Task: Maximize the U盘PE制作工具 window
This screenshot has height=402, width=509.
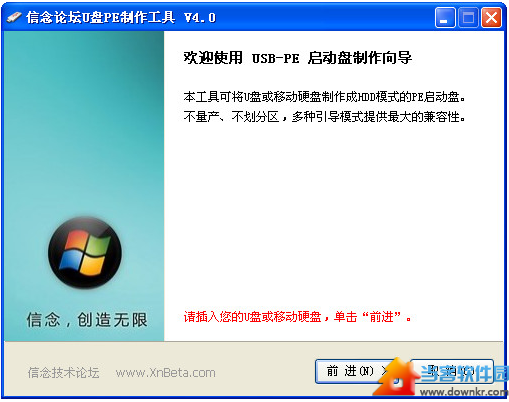Action: (x=468, y=17)
